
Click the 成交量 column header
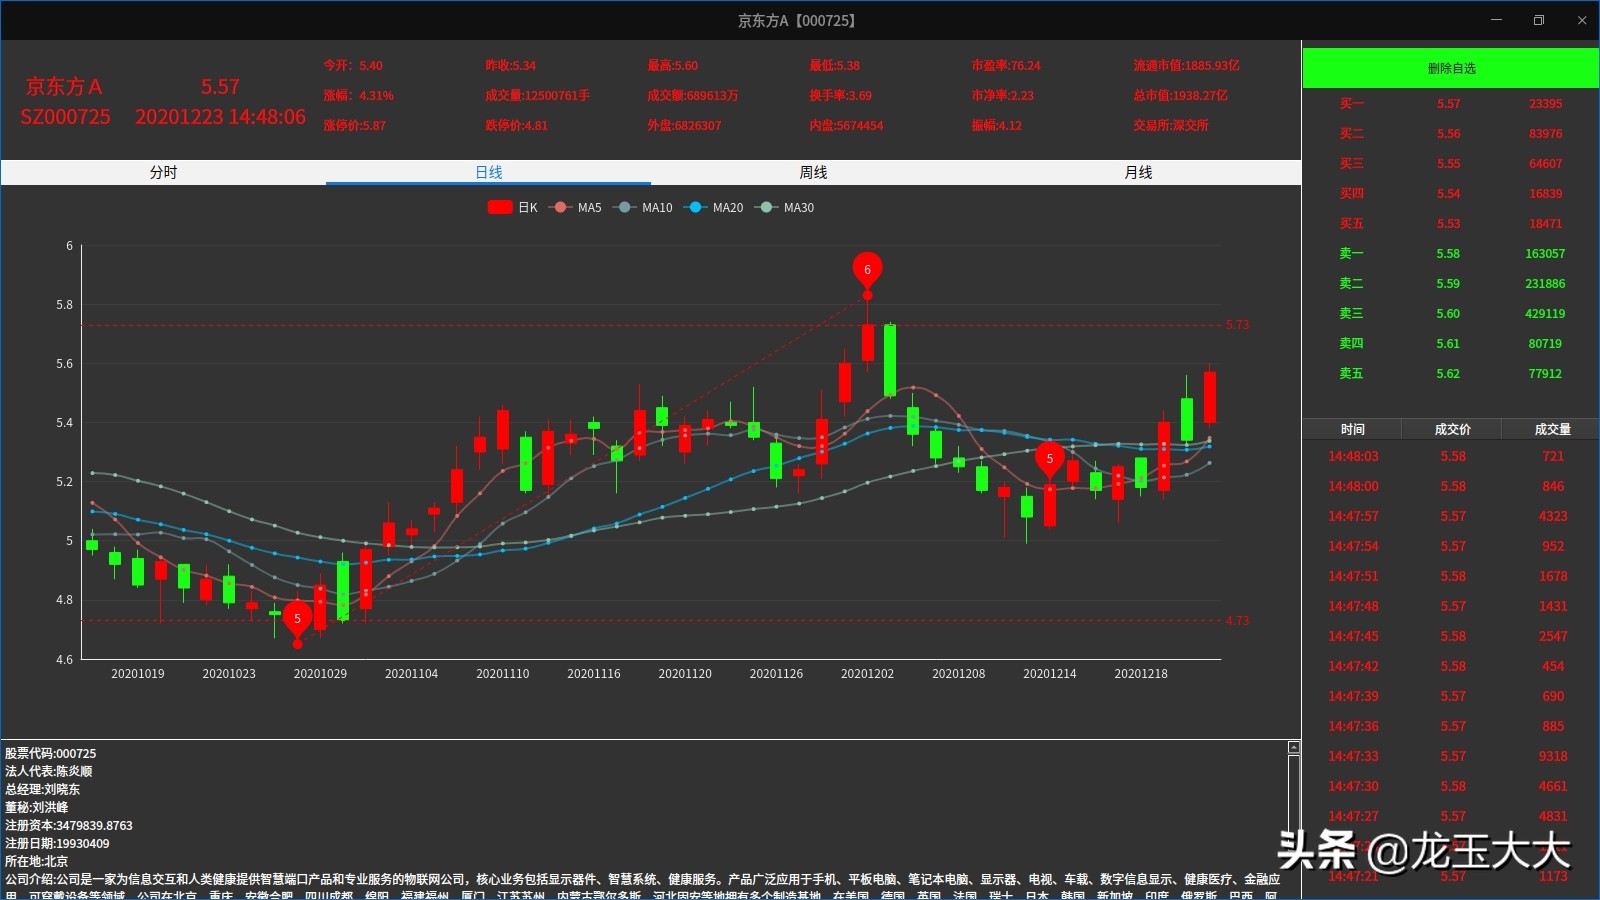(1552, 429)
